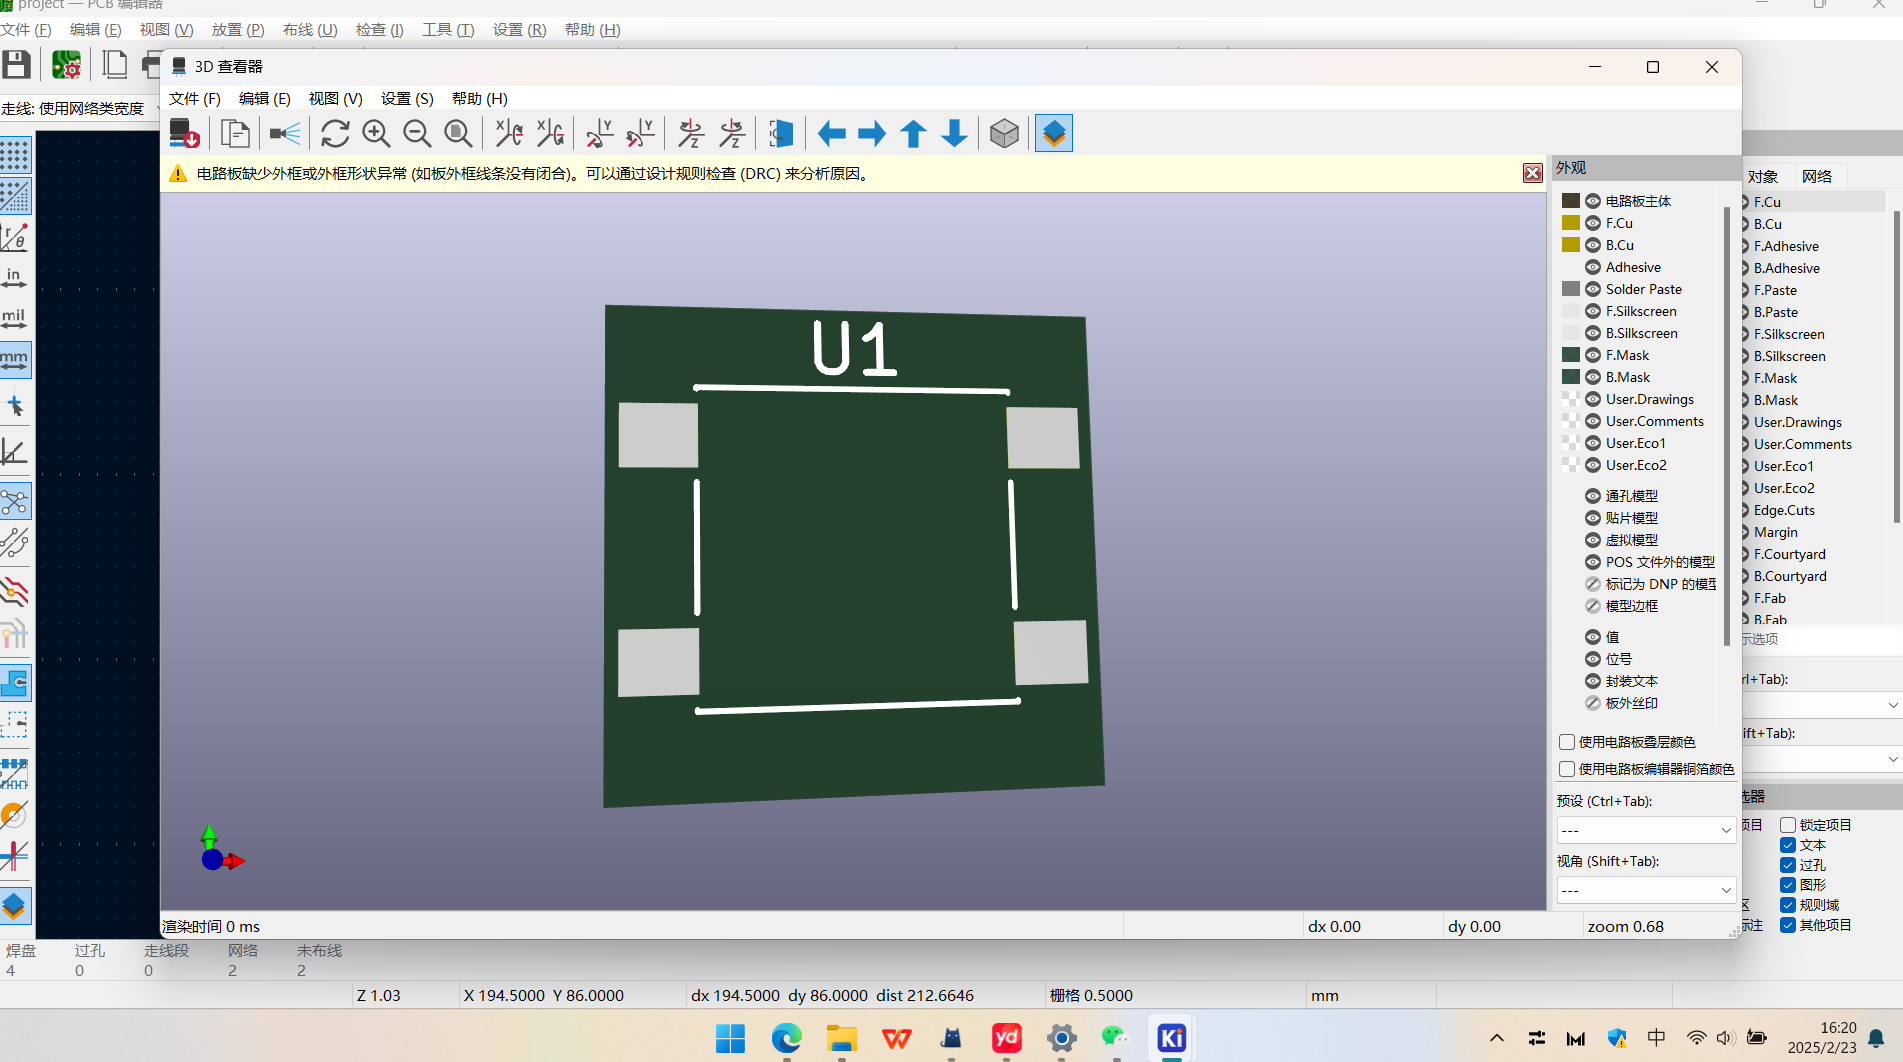This screenshot has height=1062, width=1903.
Task: Open the 走线 track width dropdown
Action: pyautogui.click(x=85, y=108)
